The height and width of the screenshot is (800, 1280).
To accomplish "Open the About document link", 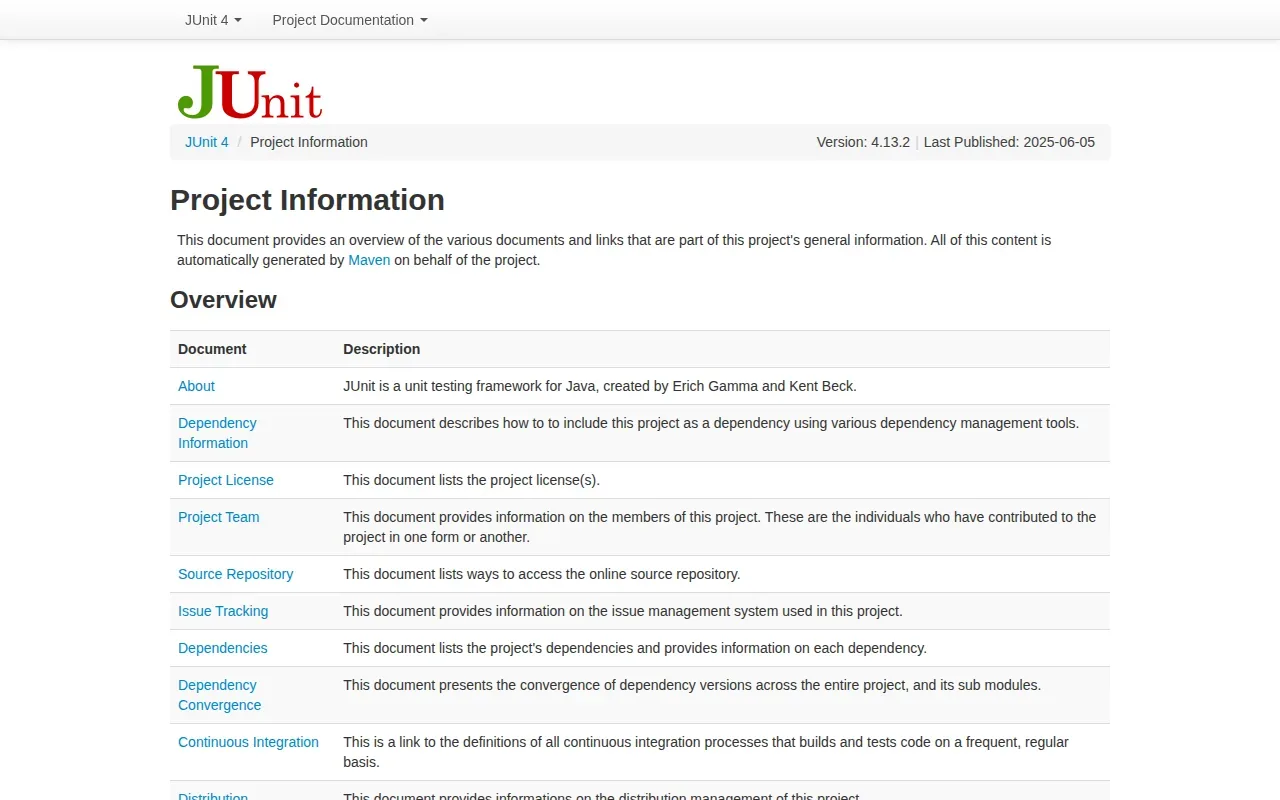I will [196, 386].
